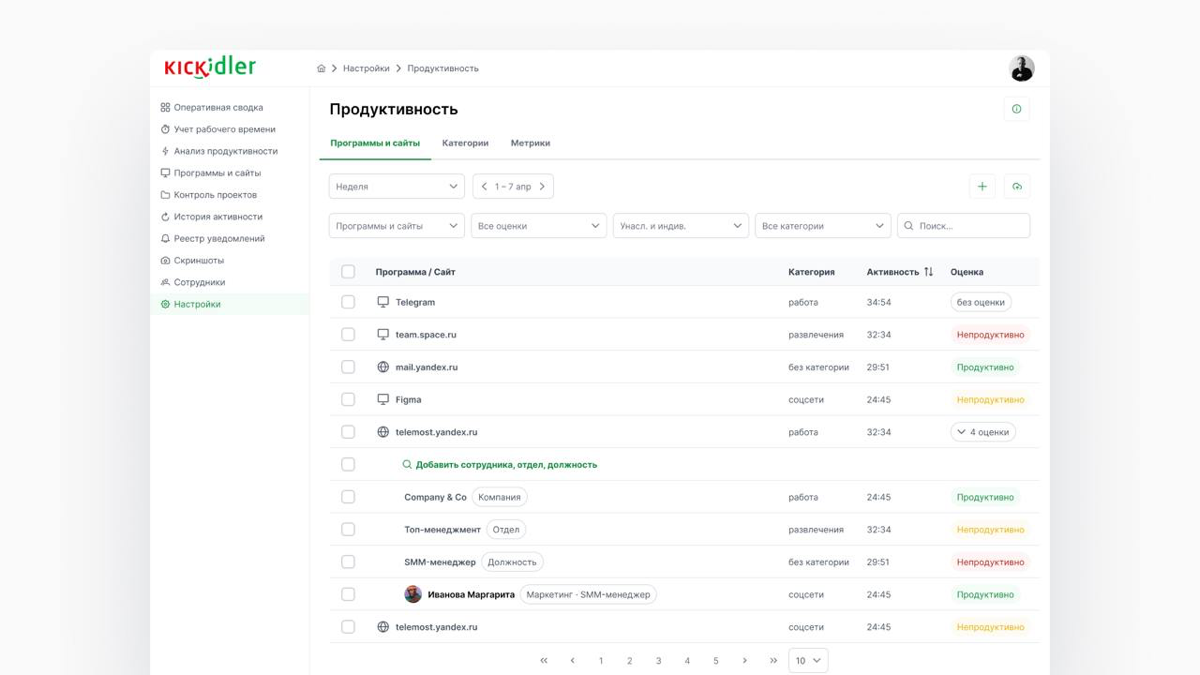Jump to first page double-left arrow
This screenshot has width=1200, height=675.
pos(544,661)
